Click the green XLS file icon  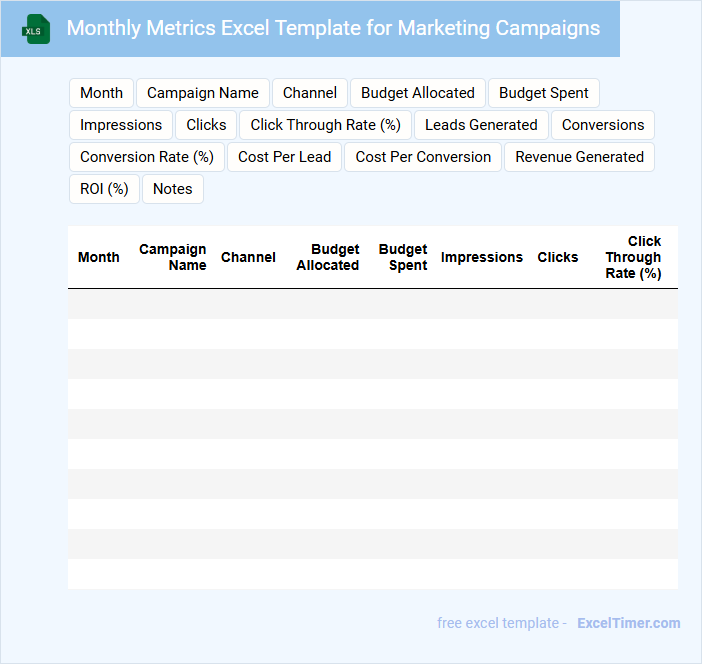point(36,29)
